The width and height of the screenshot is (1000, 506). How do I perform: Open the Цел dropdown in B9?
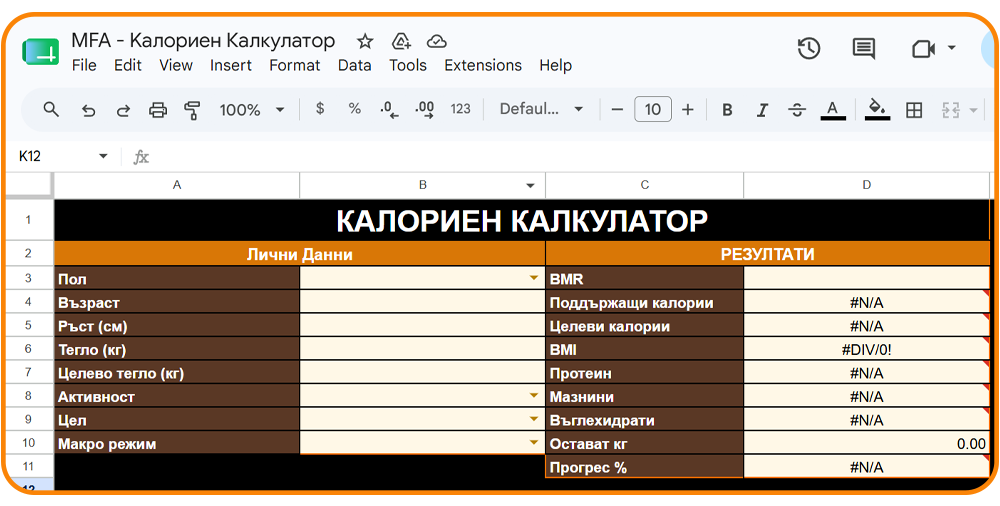pyautogui.click(x=534, y=420)
